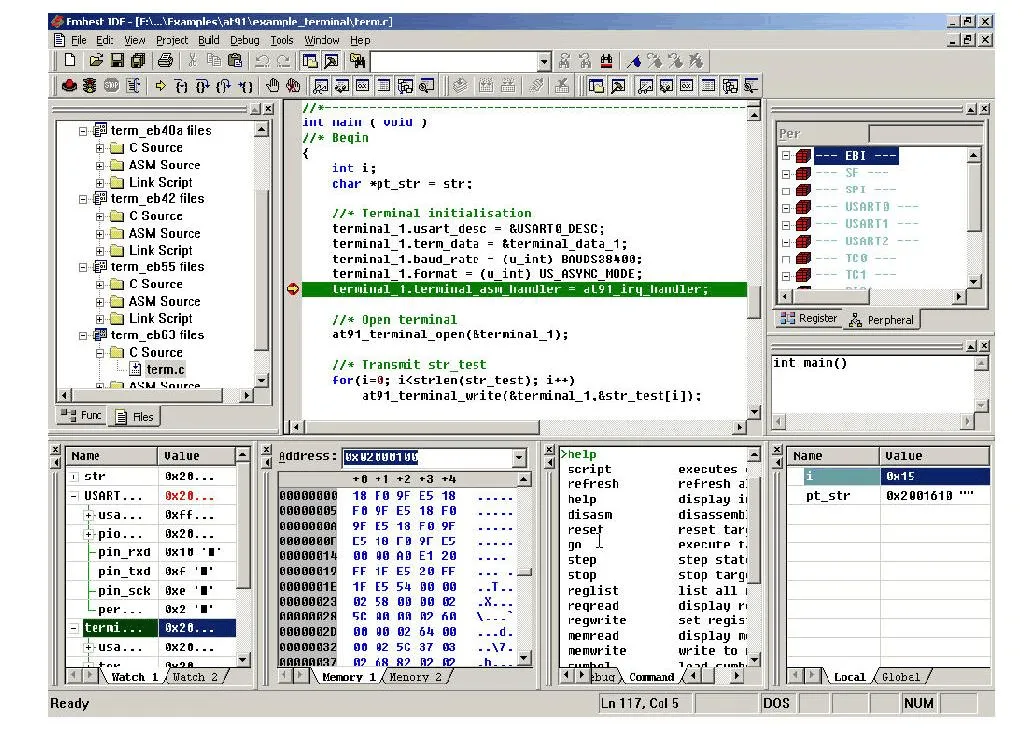Click the Paste clipboard icon
The width and height of the screenshot is (1029, 732).
pyautogui.click(x=234, y=61)
